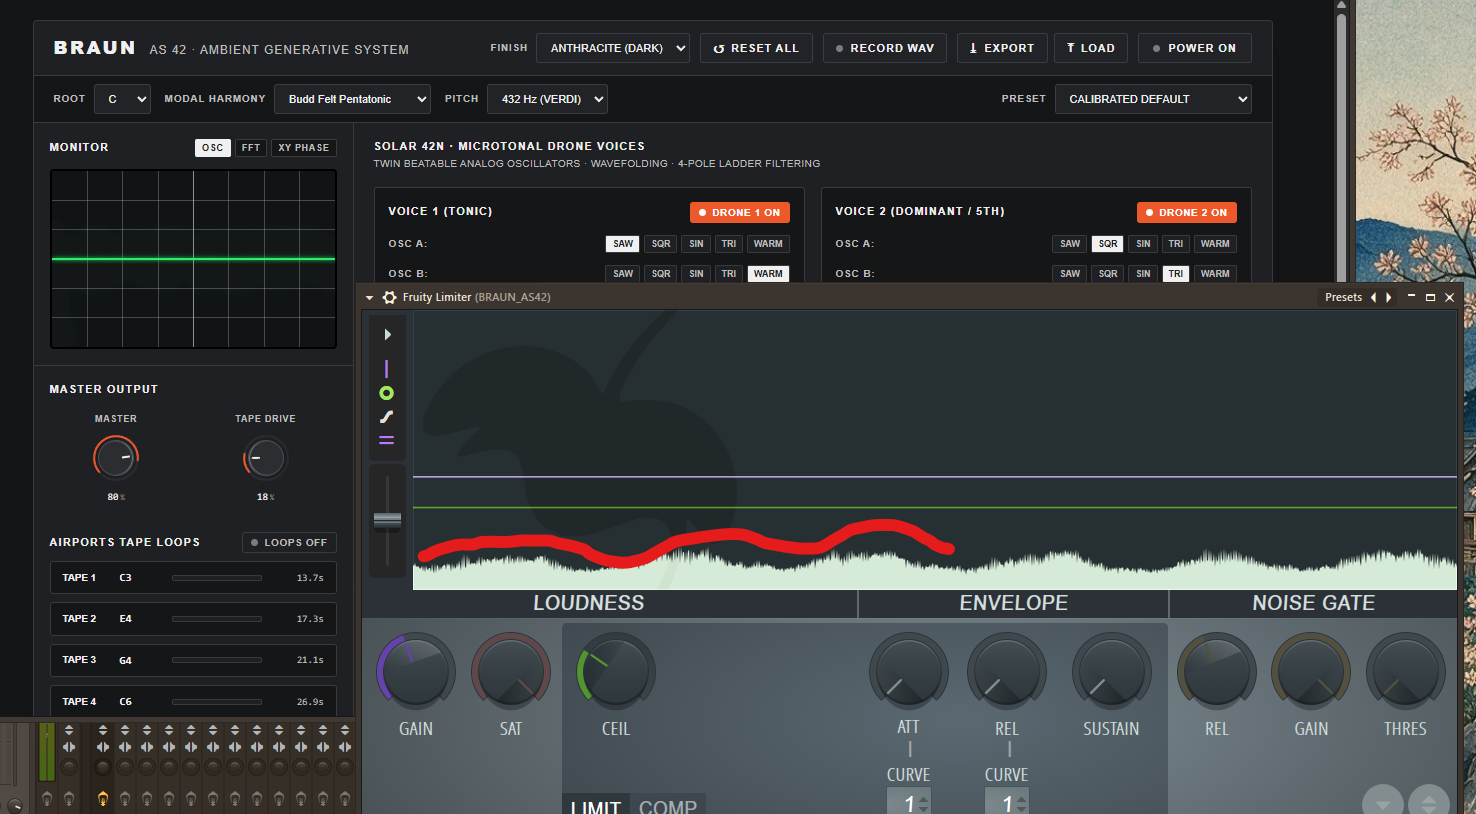1476x814 pixels.
Task: Go to next Fruity Limiter preset arrow
Action: tap(1388, 297)
